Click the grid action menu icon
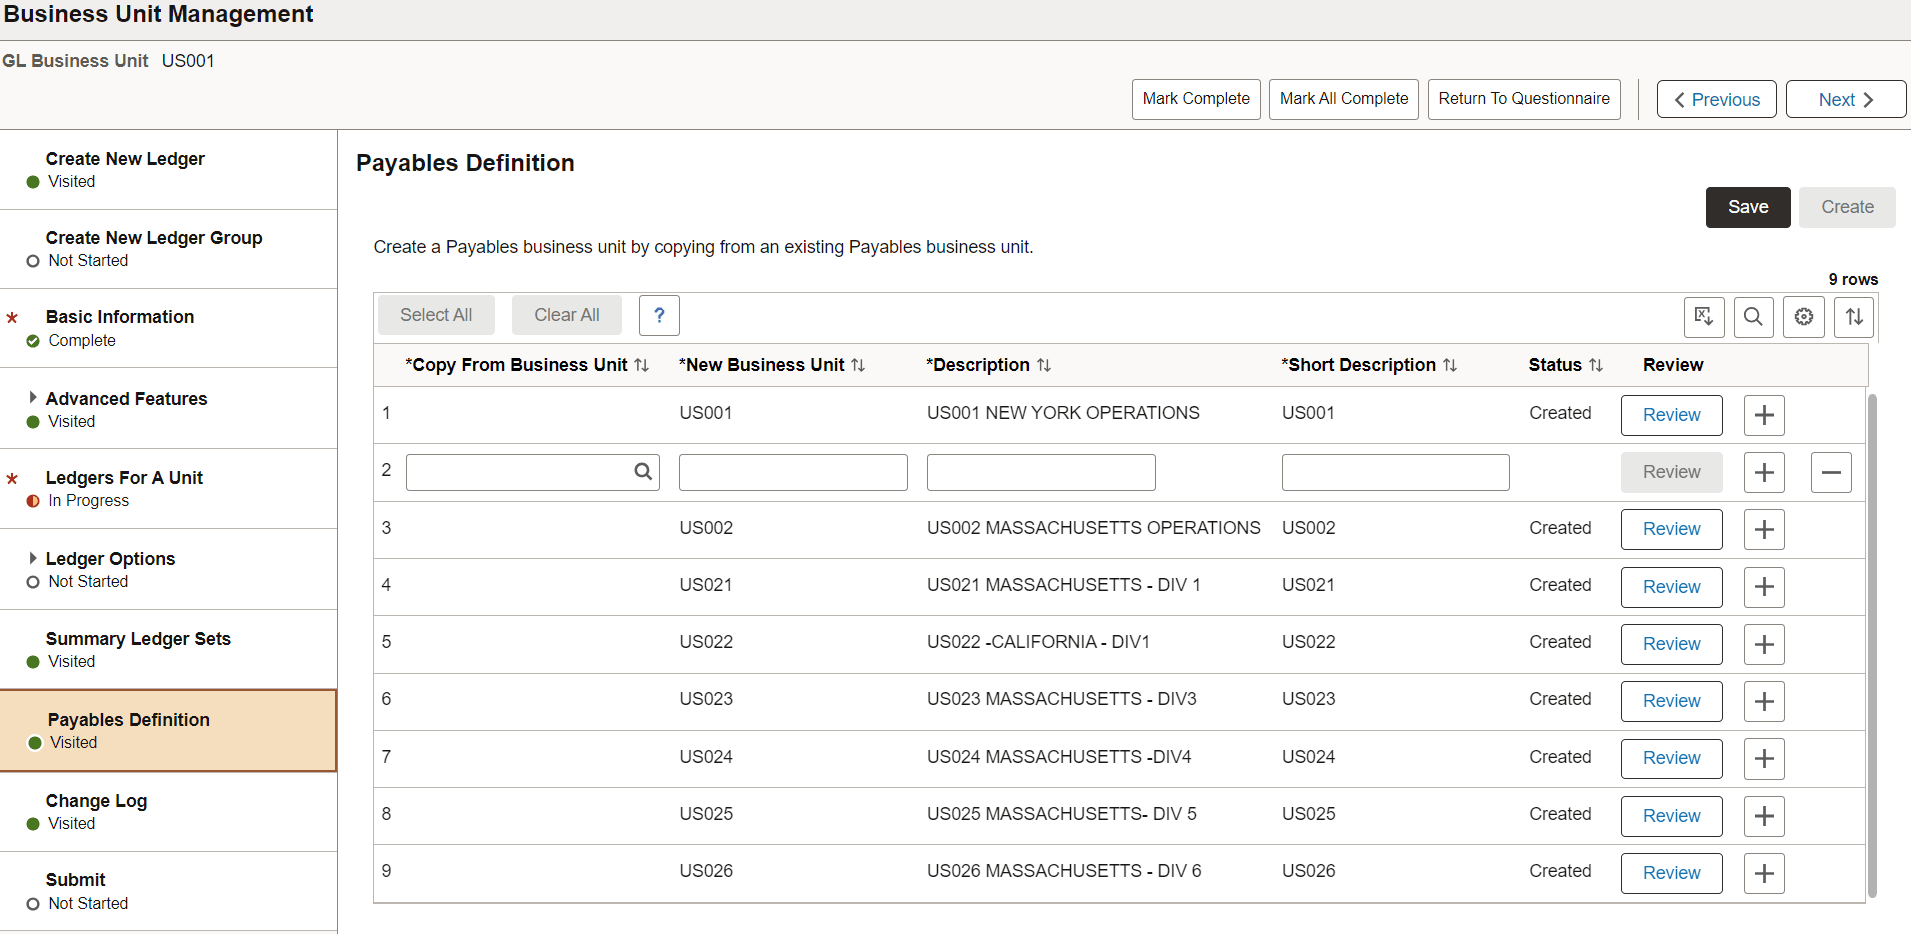Image resolution: width=1911 pixels, height=934 pixels. pos(1703,317)
